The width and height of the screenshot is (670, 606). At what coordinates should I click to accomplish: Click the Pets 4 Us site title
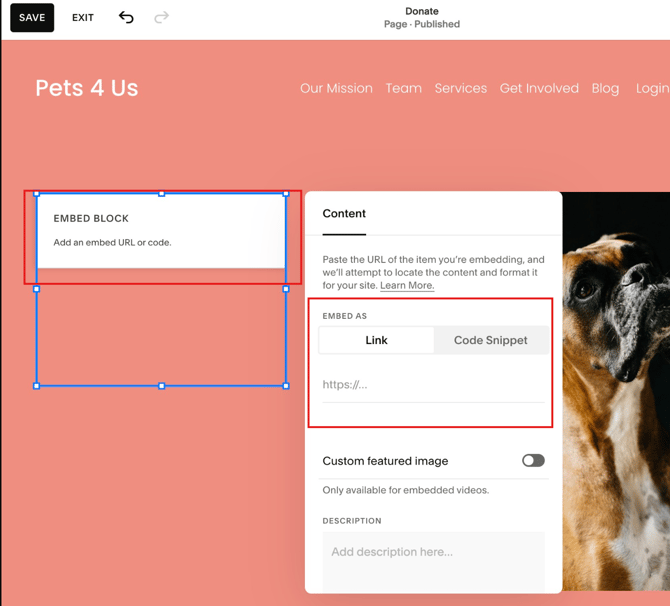(87, 88)
